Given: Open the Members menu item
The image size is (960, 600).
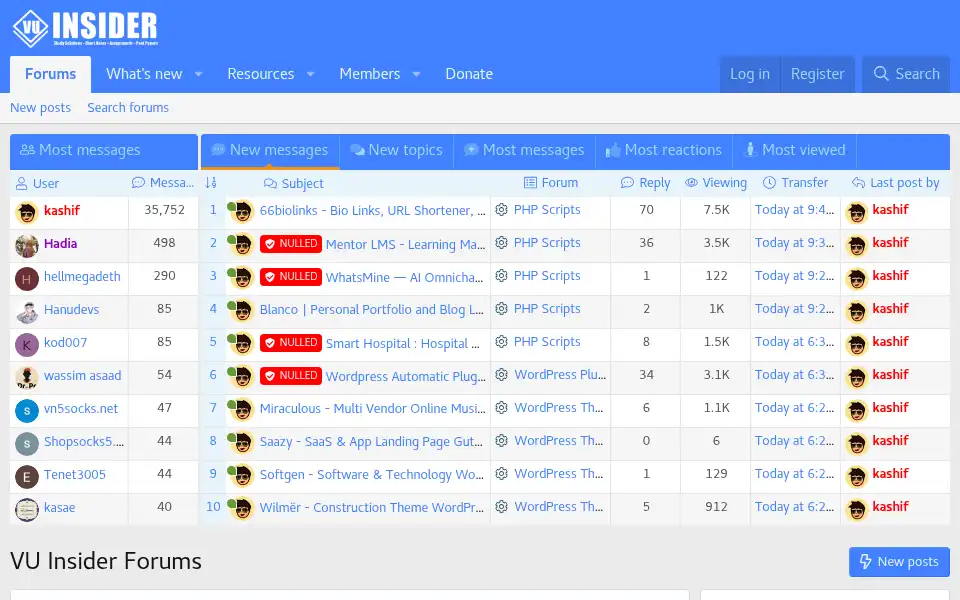Looking at the screenshot, I should pyautogui.click(x=370, y=74).
